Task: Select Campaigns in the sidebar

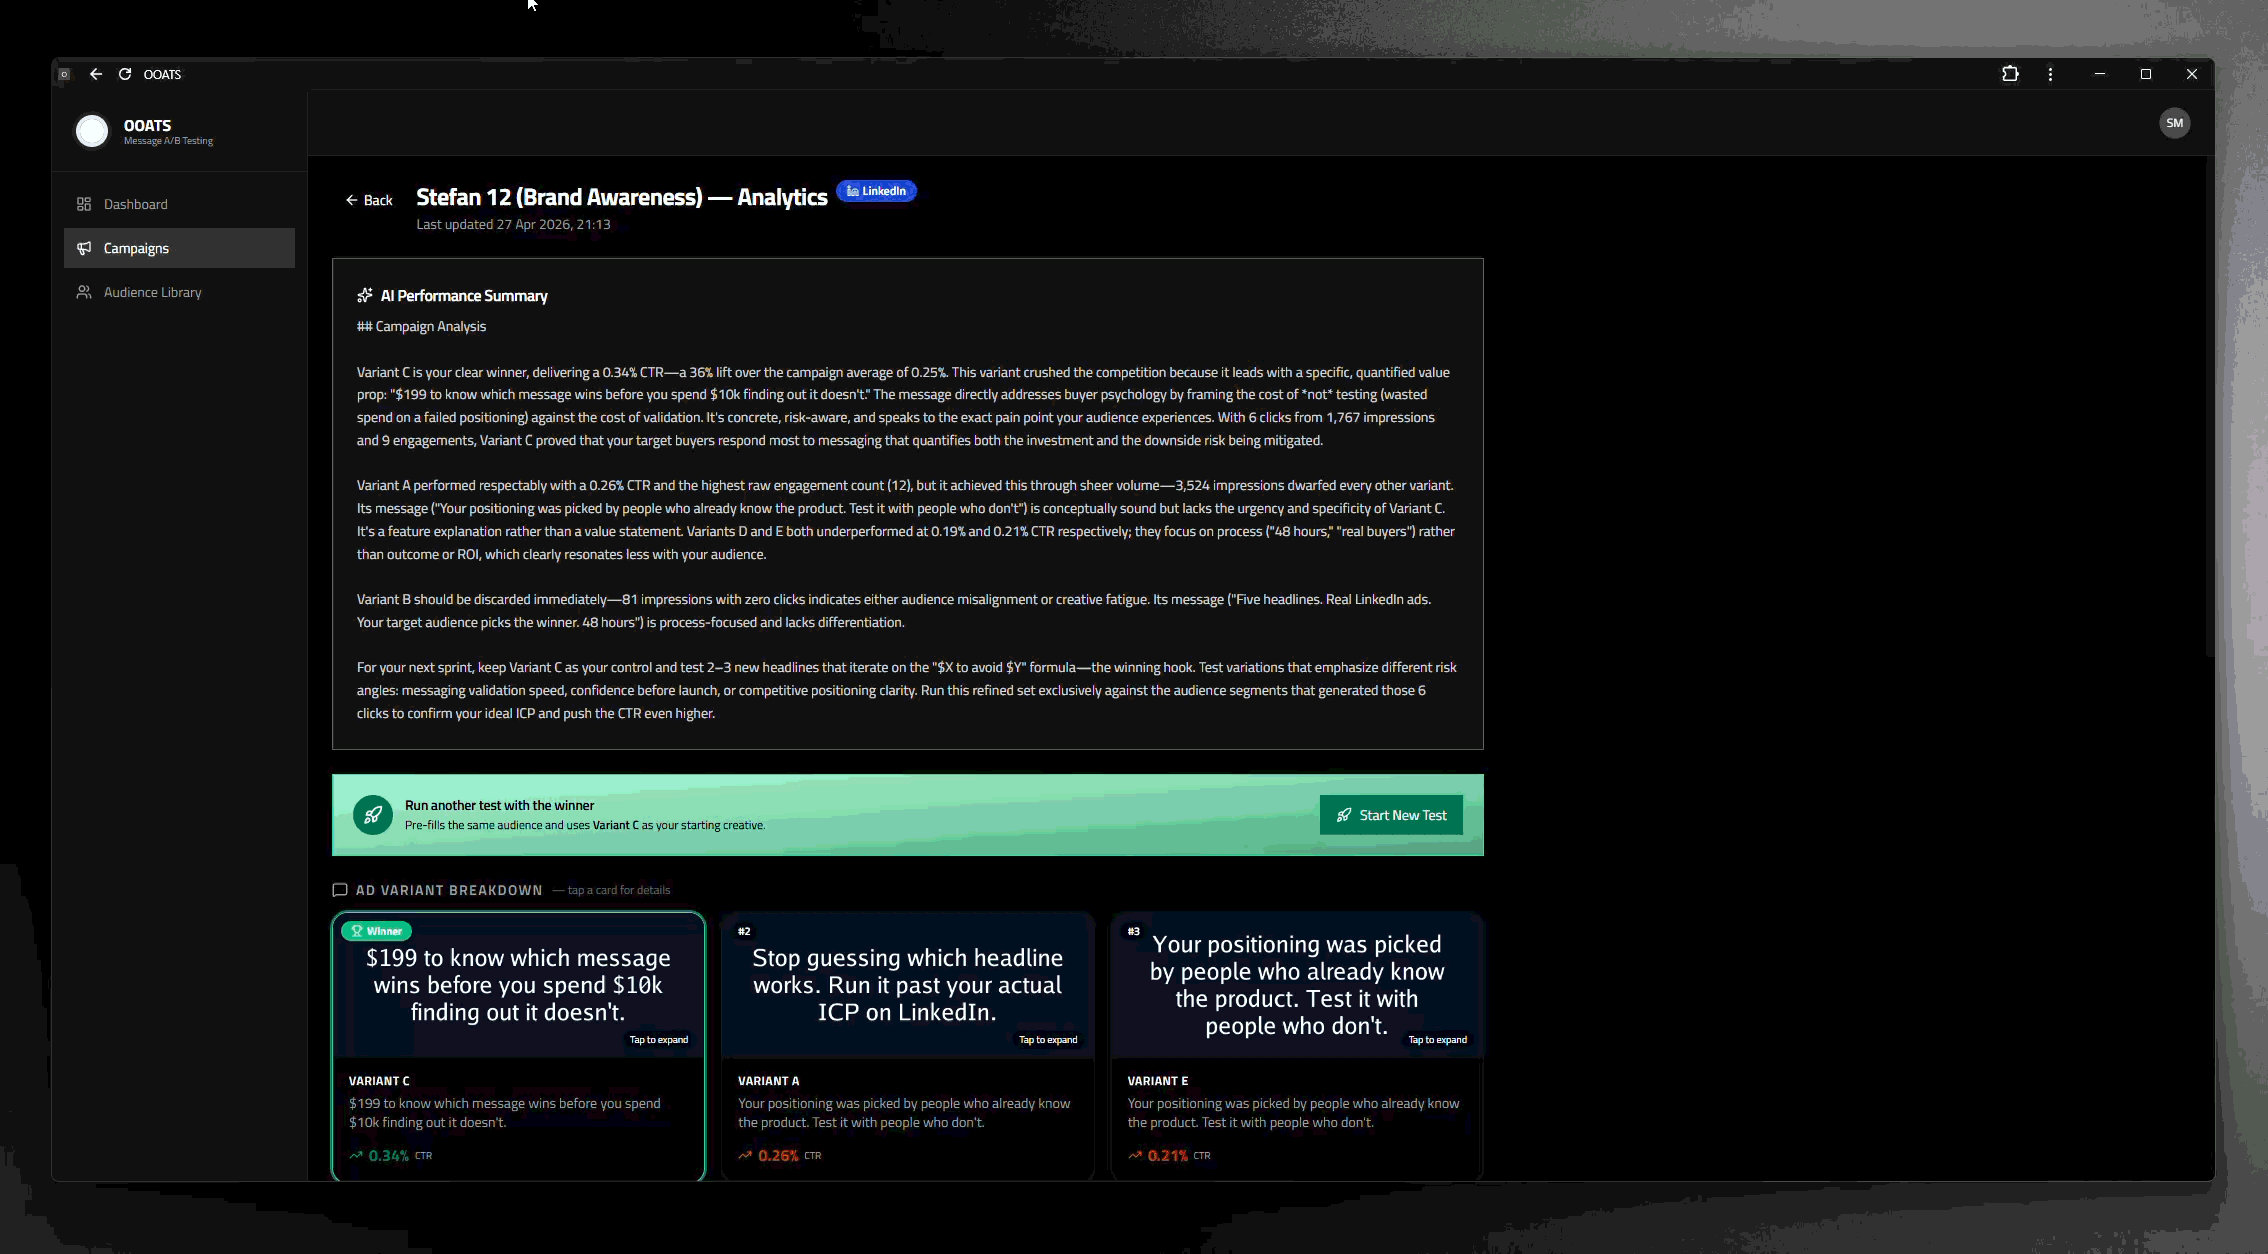Action: tap(179, 248)
